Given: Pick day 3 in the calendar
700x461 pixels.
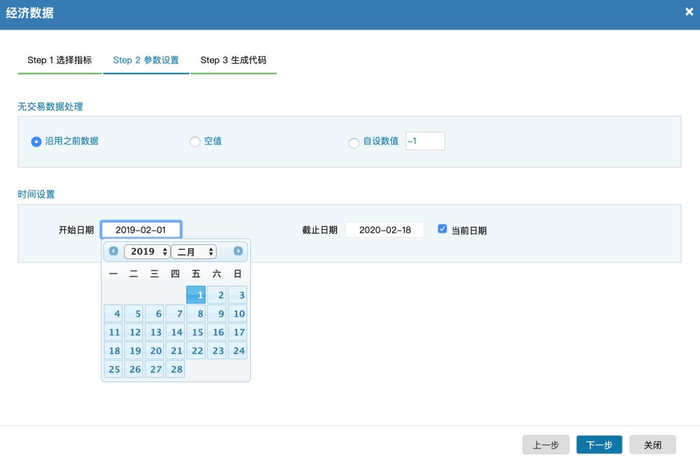Looking at the screenshot, I should (x=238, y=295).
